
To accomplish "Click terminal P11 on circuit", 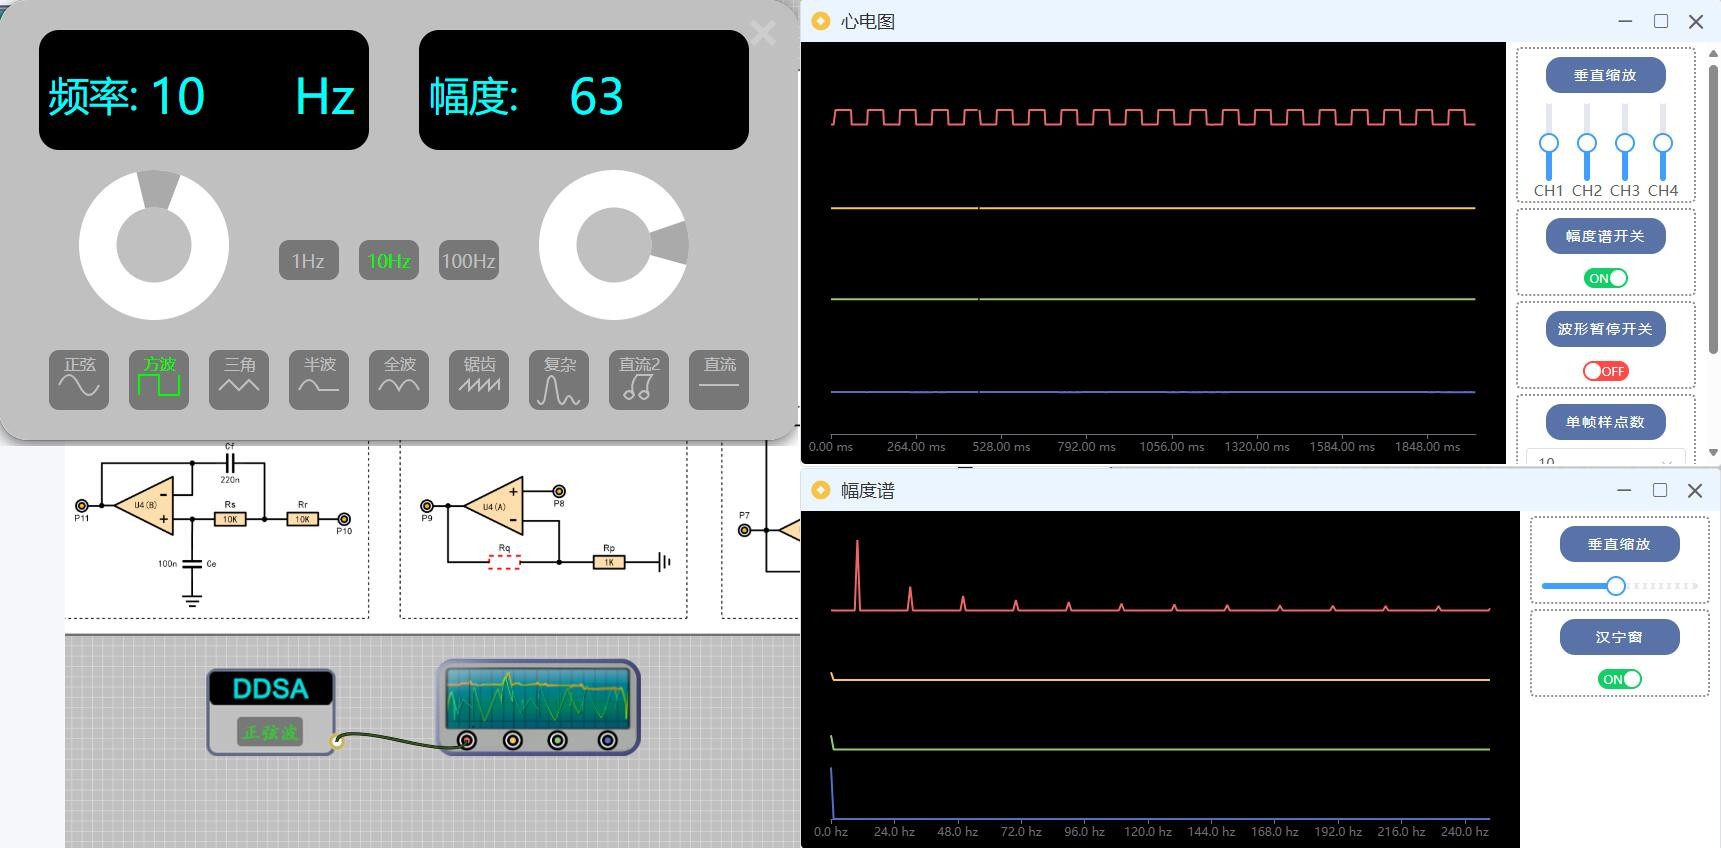I will tap(82, 506).
